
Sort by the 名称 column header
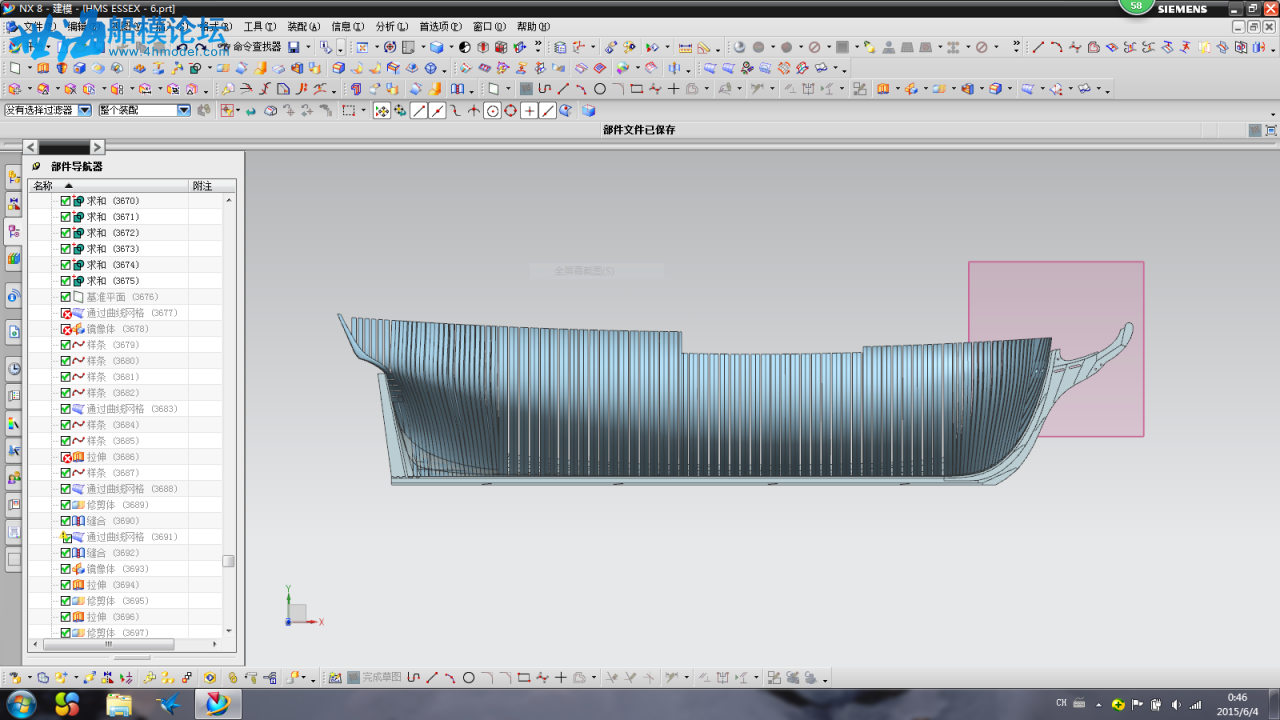(108, 186)
